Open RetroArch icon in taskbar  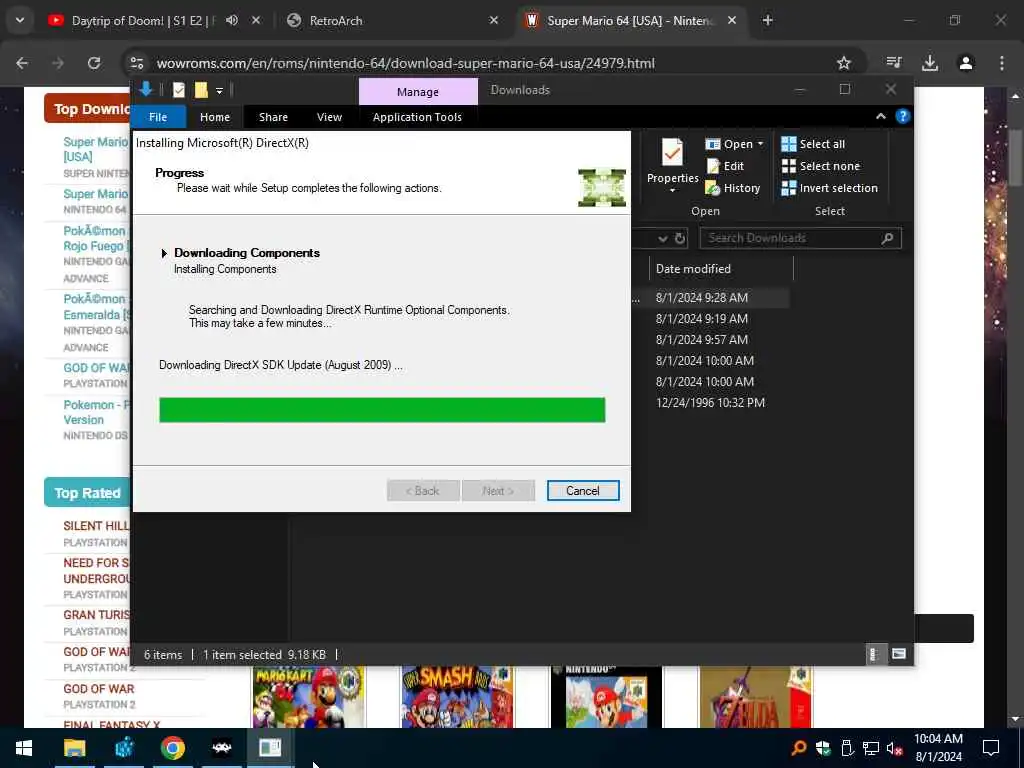coord(222,748)
